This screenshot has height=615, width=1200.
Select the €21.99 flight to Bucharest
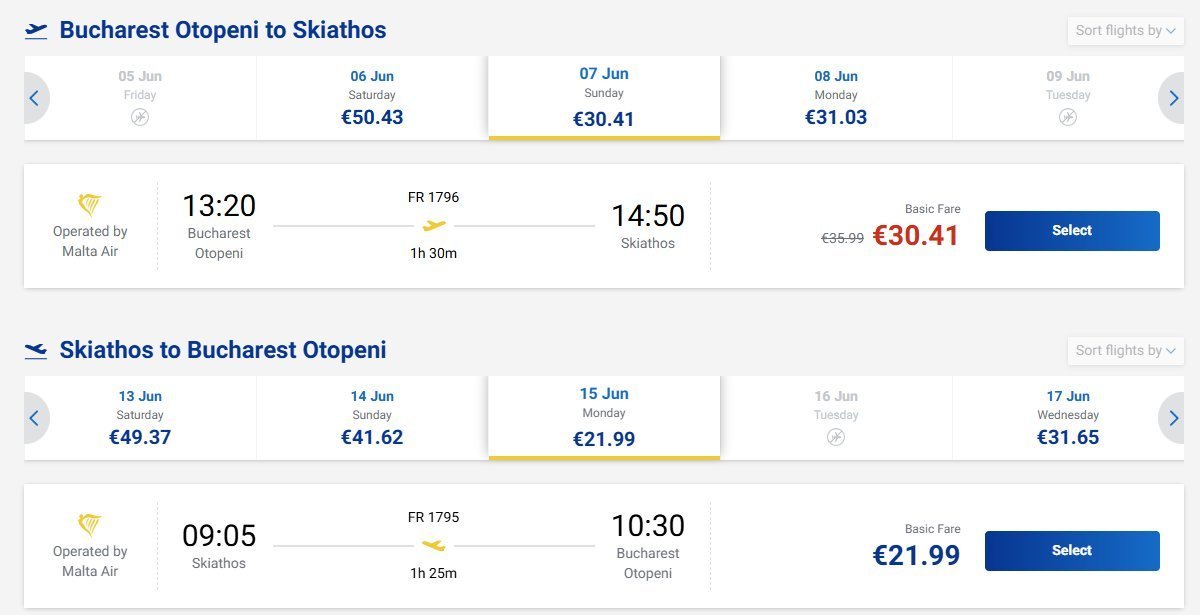pyautogui.click(x=1072, y=551)
